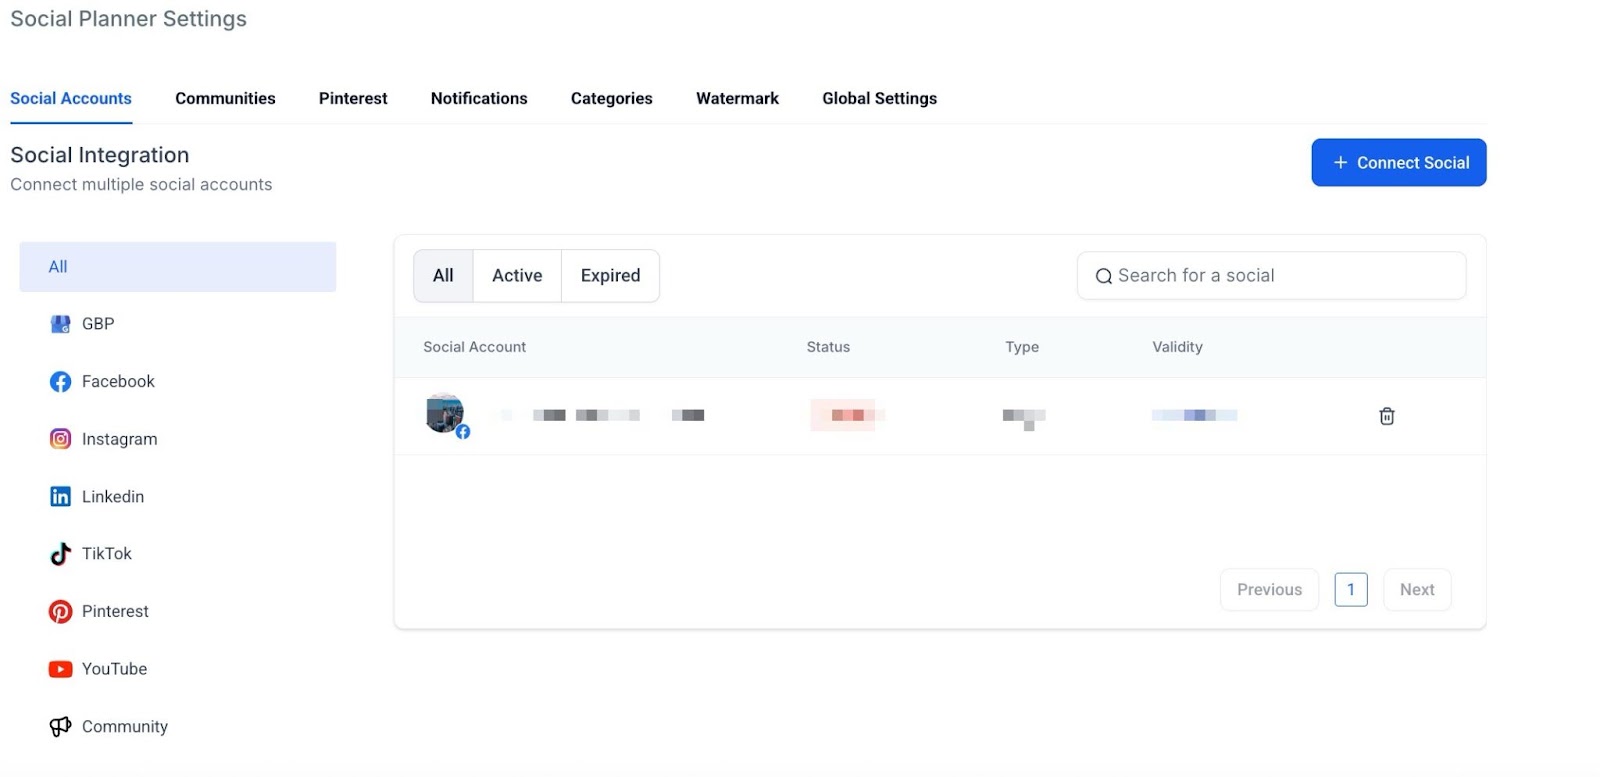The image size is (1600, 777).
Task: Show only Expired accounts
Action: pyautogui.click(x=610, y=276)
